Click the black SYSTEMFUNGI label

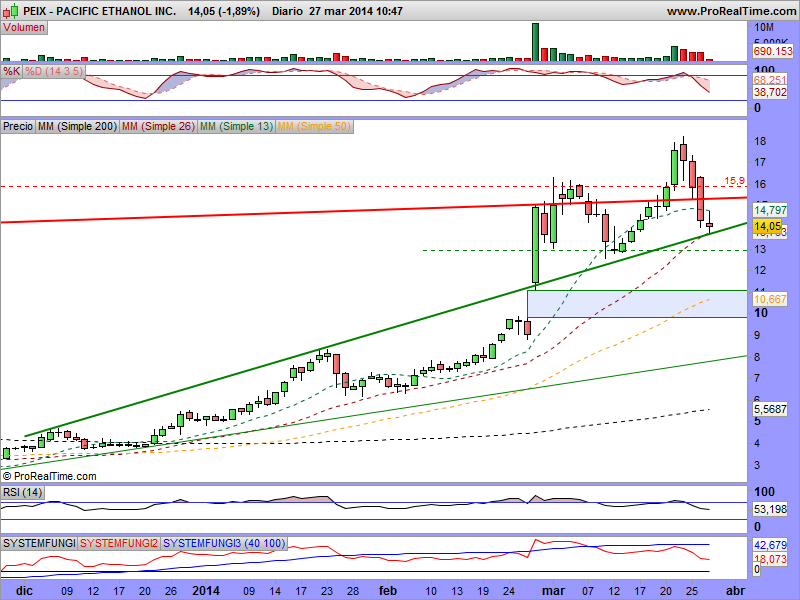(x=39, y=543)
